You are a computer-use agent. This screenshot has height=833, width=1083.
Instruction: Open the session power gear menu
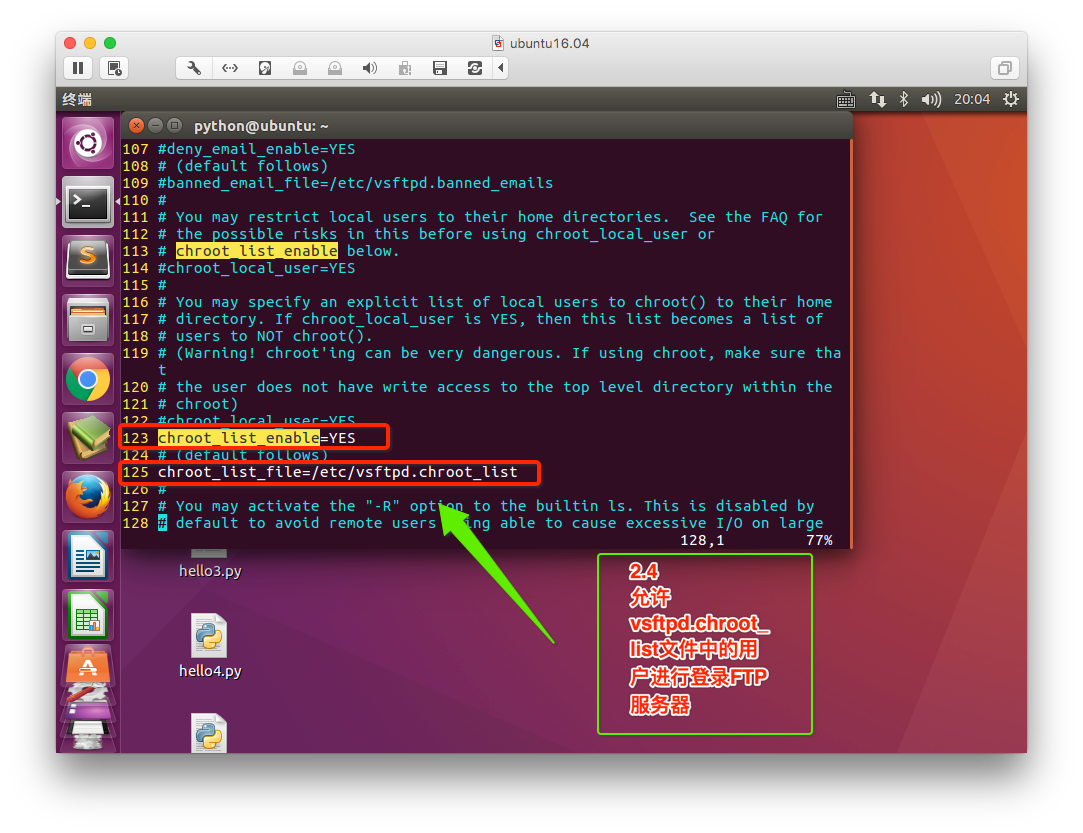pyautogui.click(x=1010, y=99)
